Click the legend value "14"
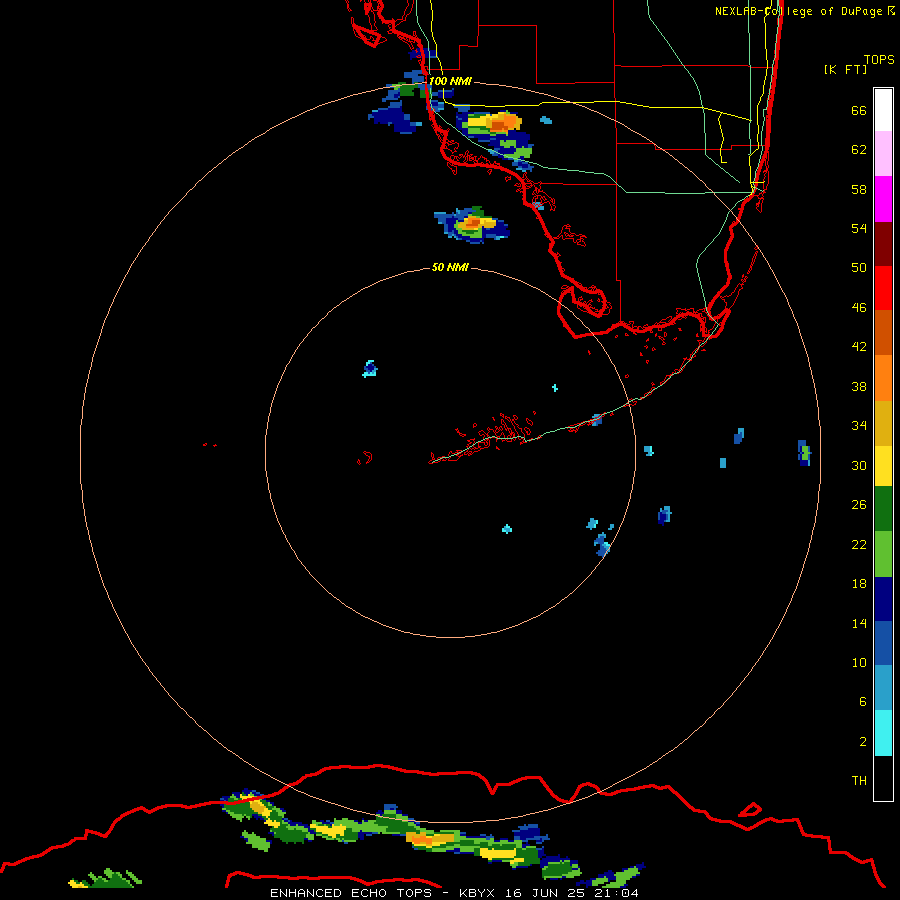Image resolution: width=900 pixels, height=900 pixels. pos(859,623)
